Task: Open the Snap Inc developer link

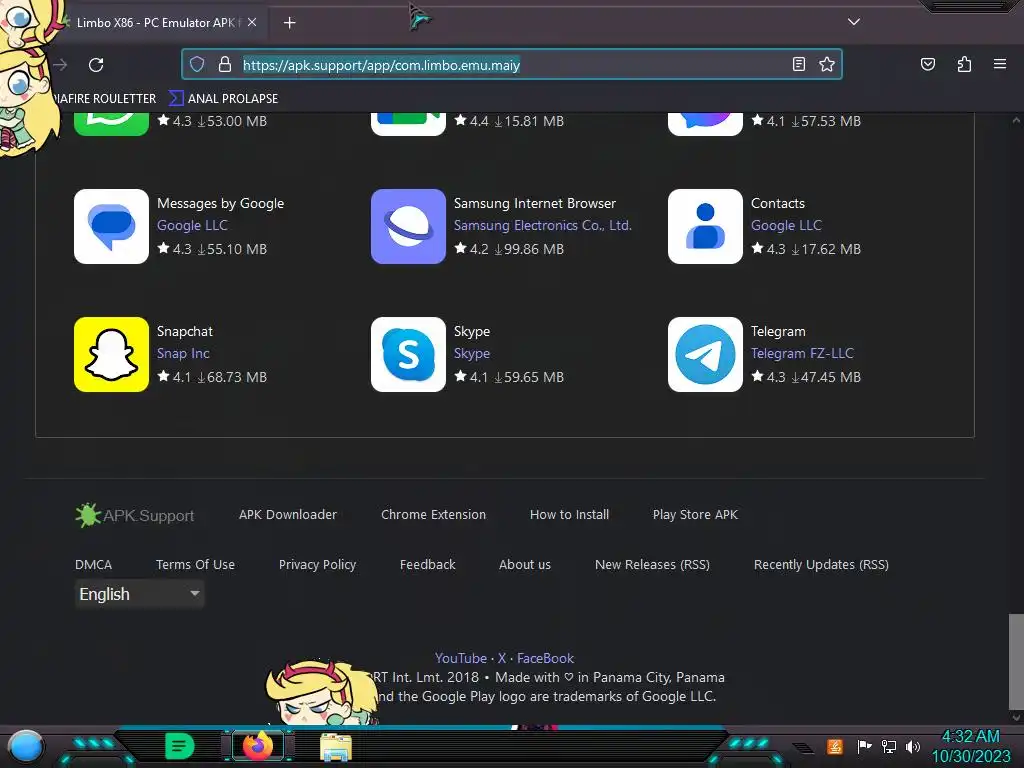Action: (x=183, y=353)
